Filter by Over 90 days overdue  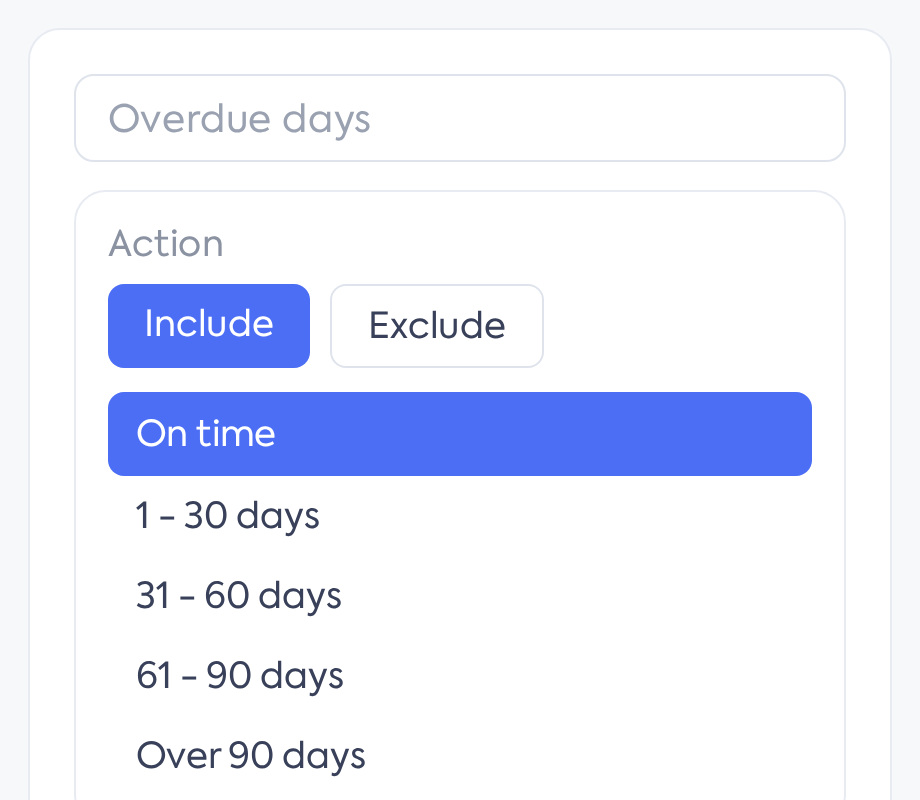459,755
